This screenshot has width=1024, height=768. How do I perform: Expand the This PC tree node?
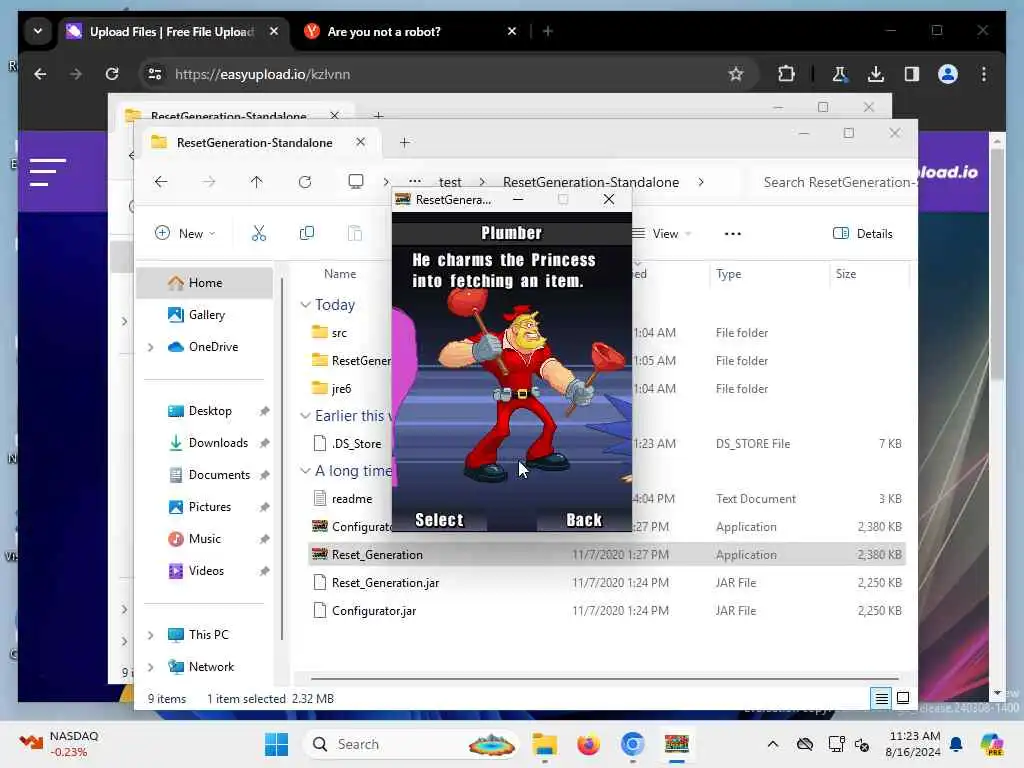(x=151, y=635)
